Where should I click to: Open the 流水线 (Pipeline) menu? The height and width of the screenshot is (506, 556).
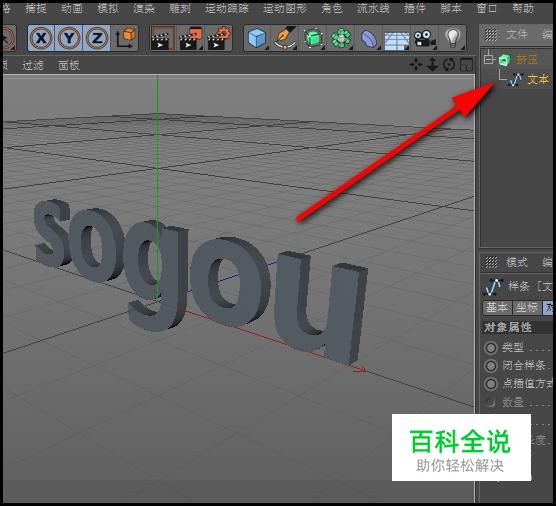click(x=373, y=9)
